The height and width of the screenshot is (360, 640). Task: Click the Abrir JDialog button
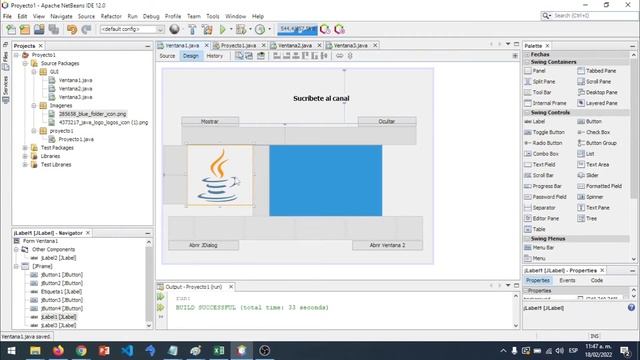pyautogui.click(x=203, y=245)
